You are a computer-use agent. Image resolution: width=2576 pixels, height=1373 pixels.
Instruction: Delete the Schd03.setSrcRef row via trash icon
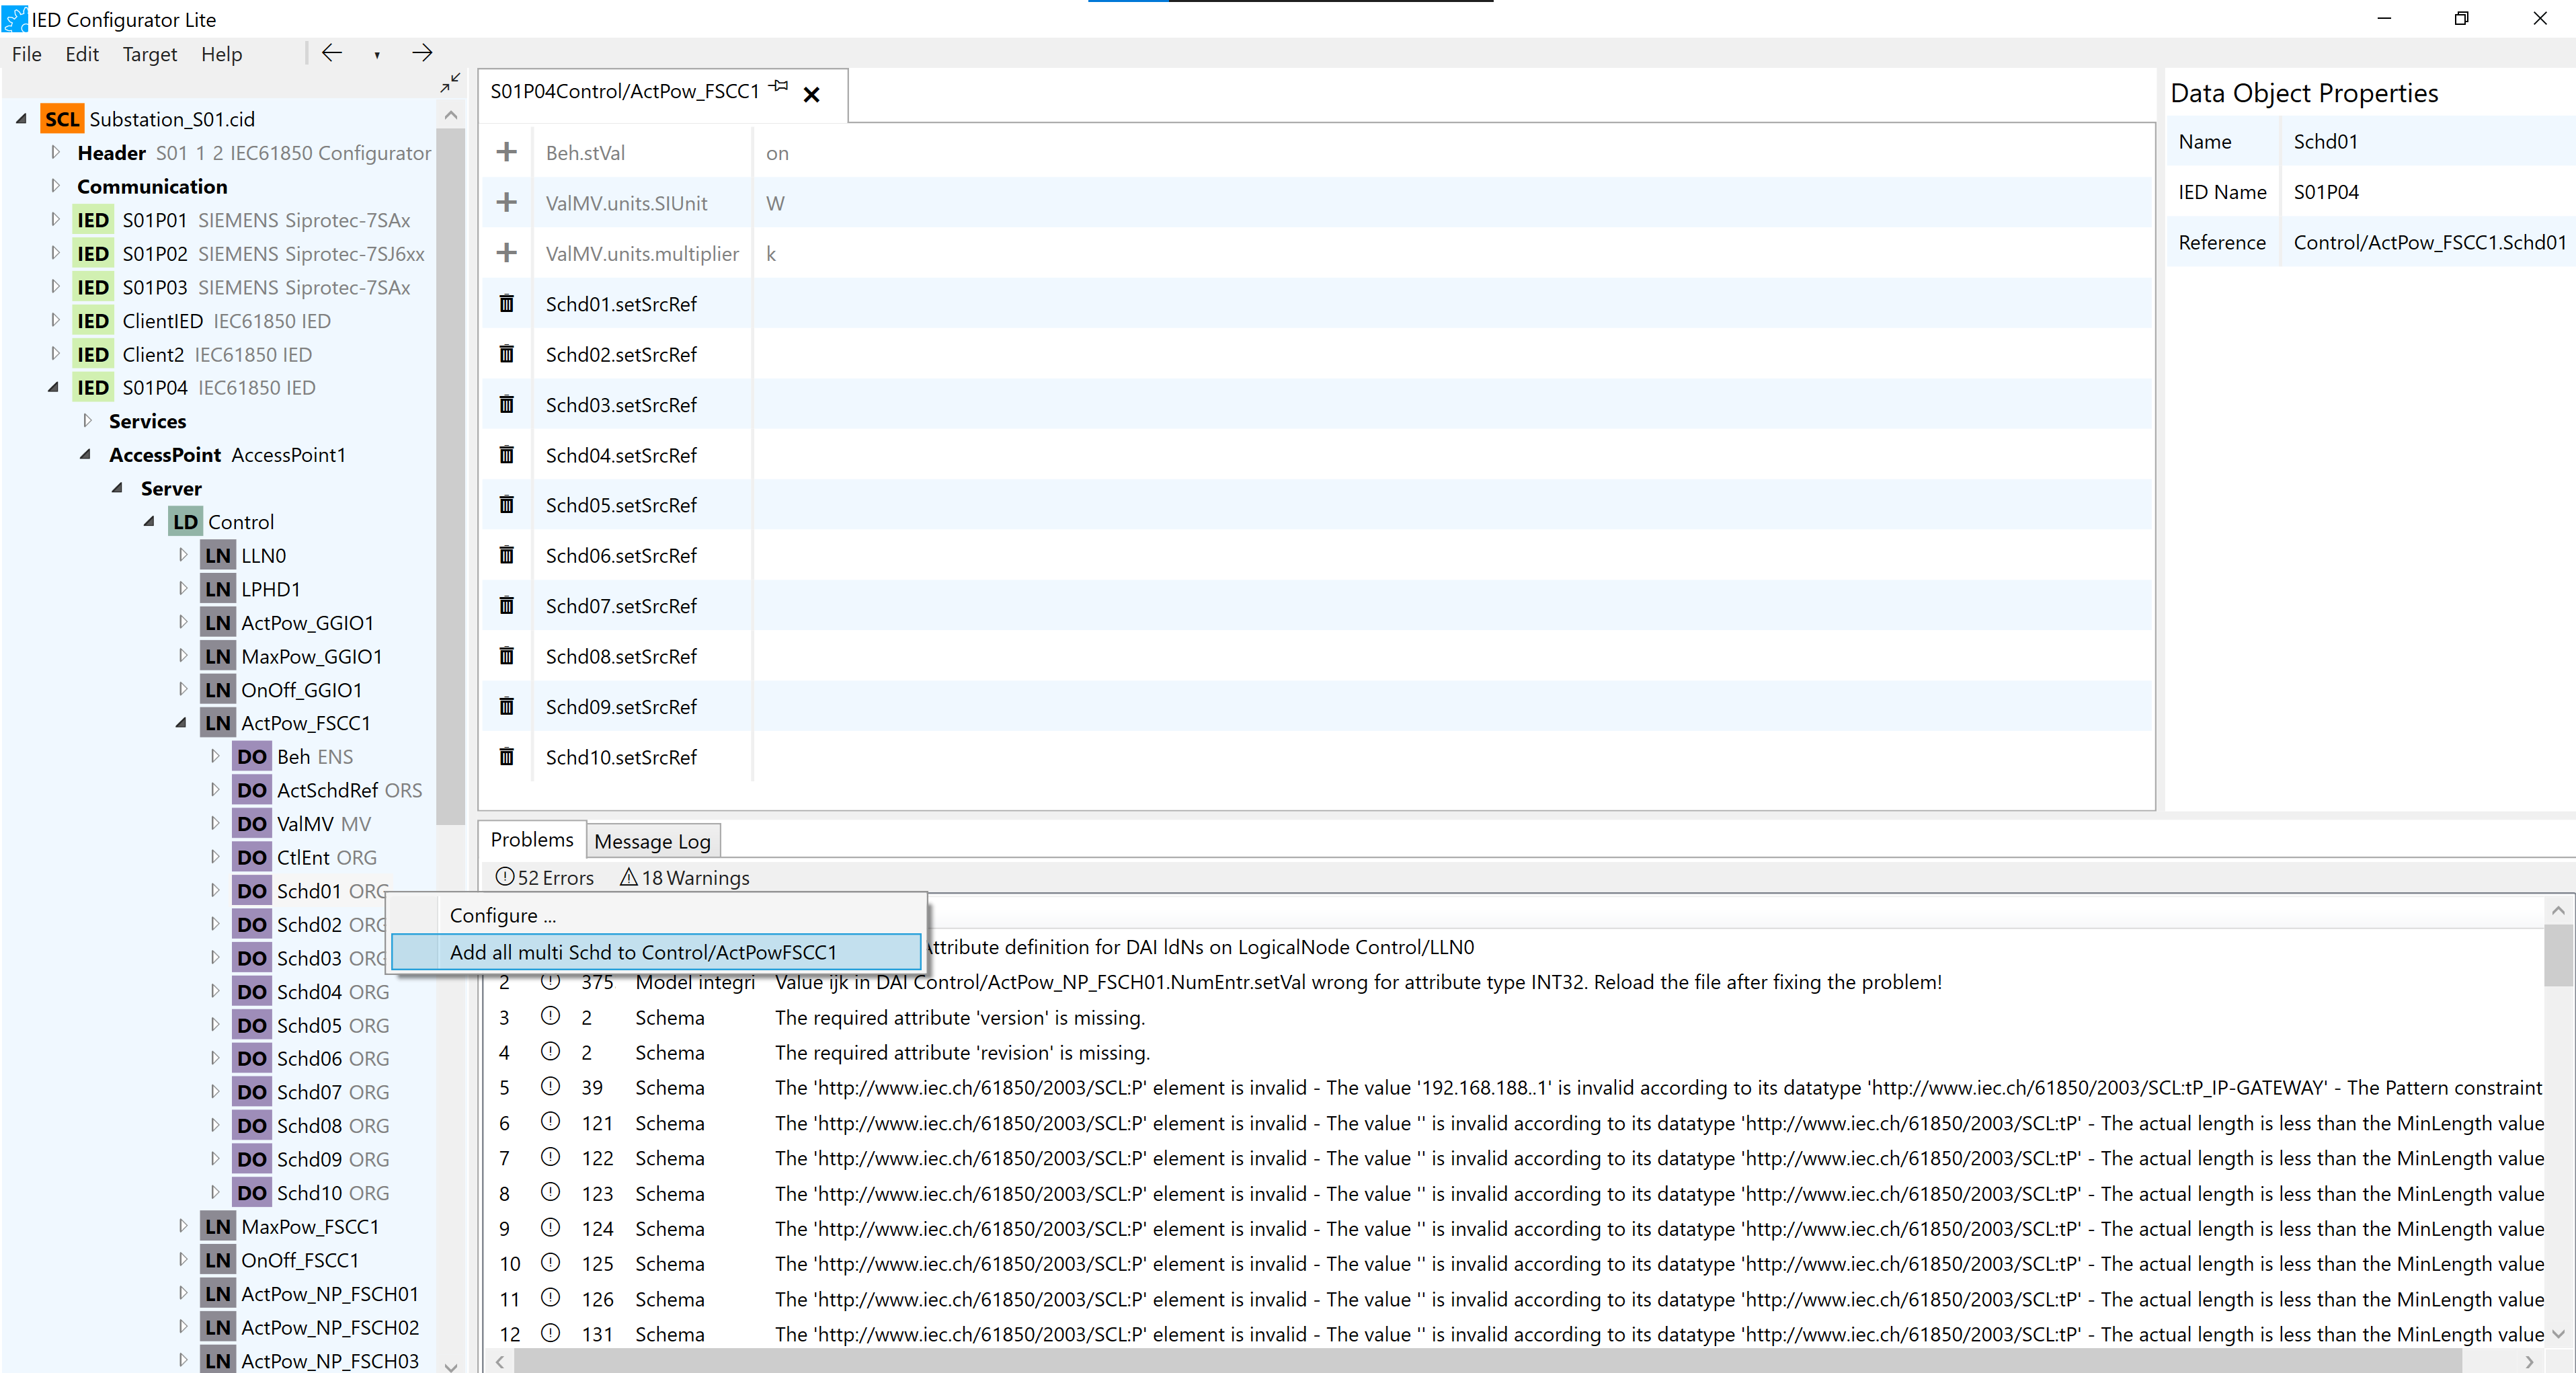point(506,404)
